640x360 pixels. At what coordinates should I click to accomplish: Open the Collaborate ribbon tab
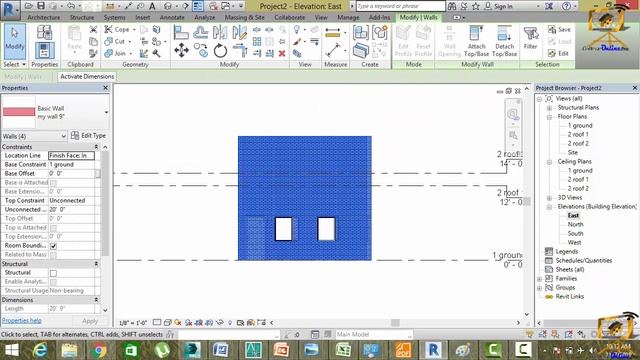(289, 18)
